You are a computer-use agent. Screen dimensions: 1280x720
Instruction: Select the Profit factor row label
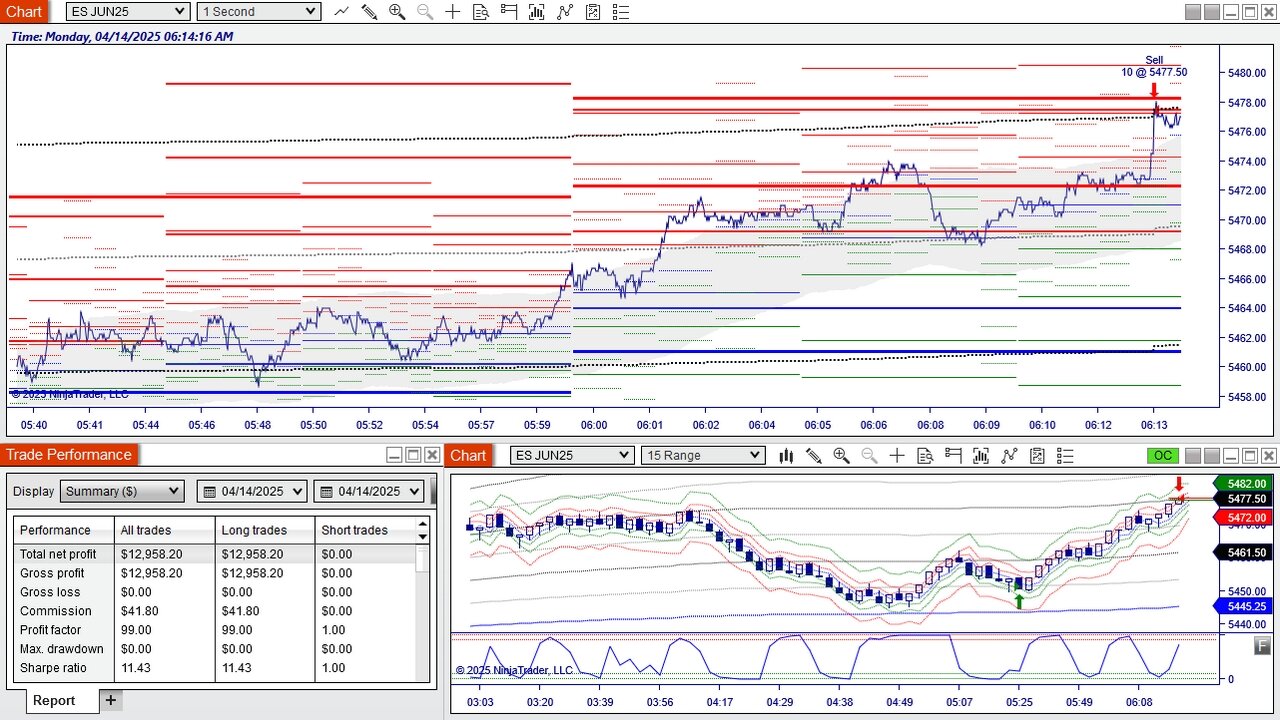51,630
